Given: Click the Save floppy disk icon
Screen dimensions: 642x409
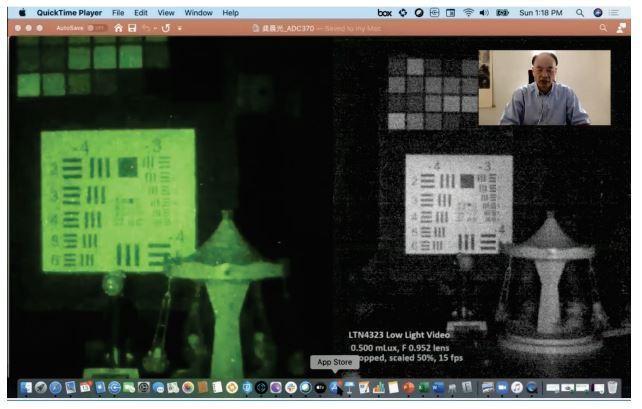Looking at the screenshot, I should (132, 28).
